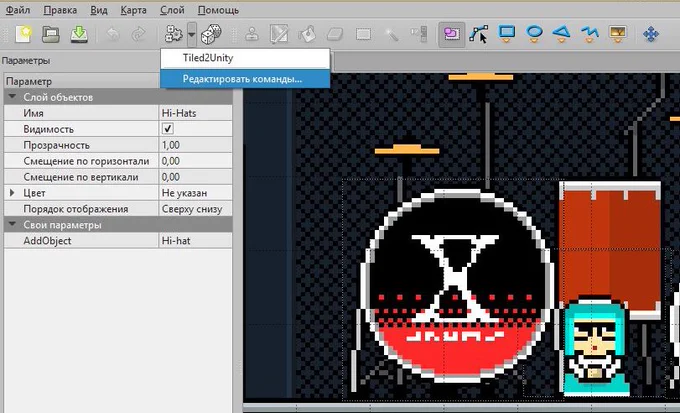This screenshot has height=413, width=680.
Task: Select the Bucket Fill tool
Action: [x=307, y=34]
